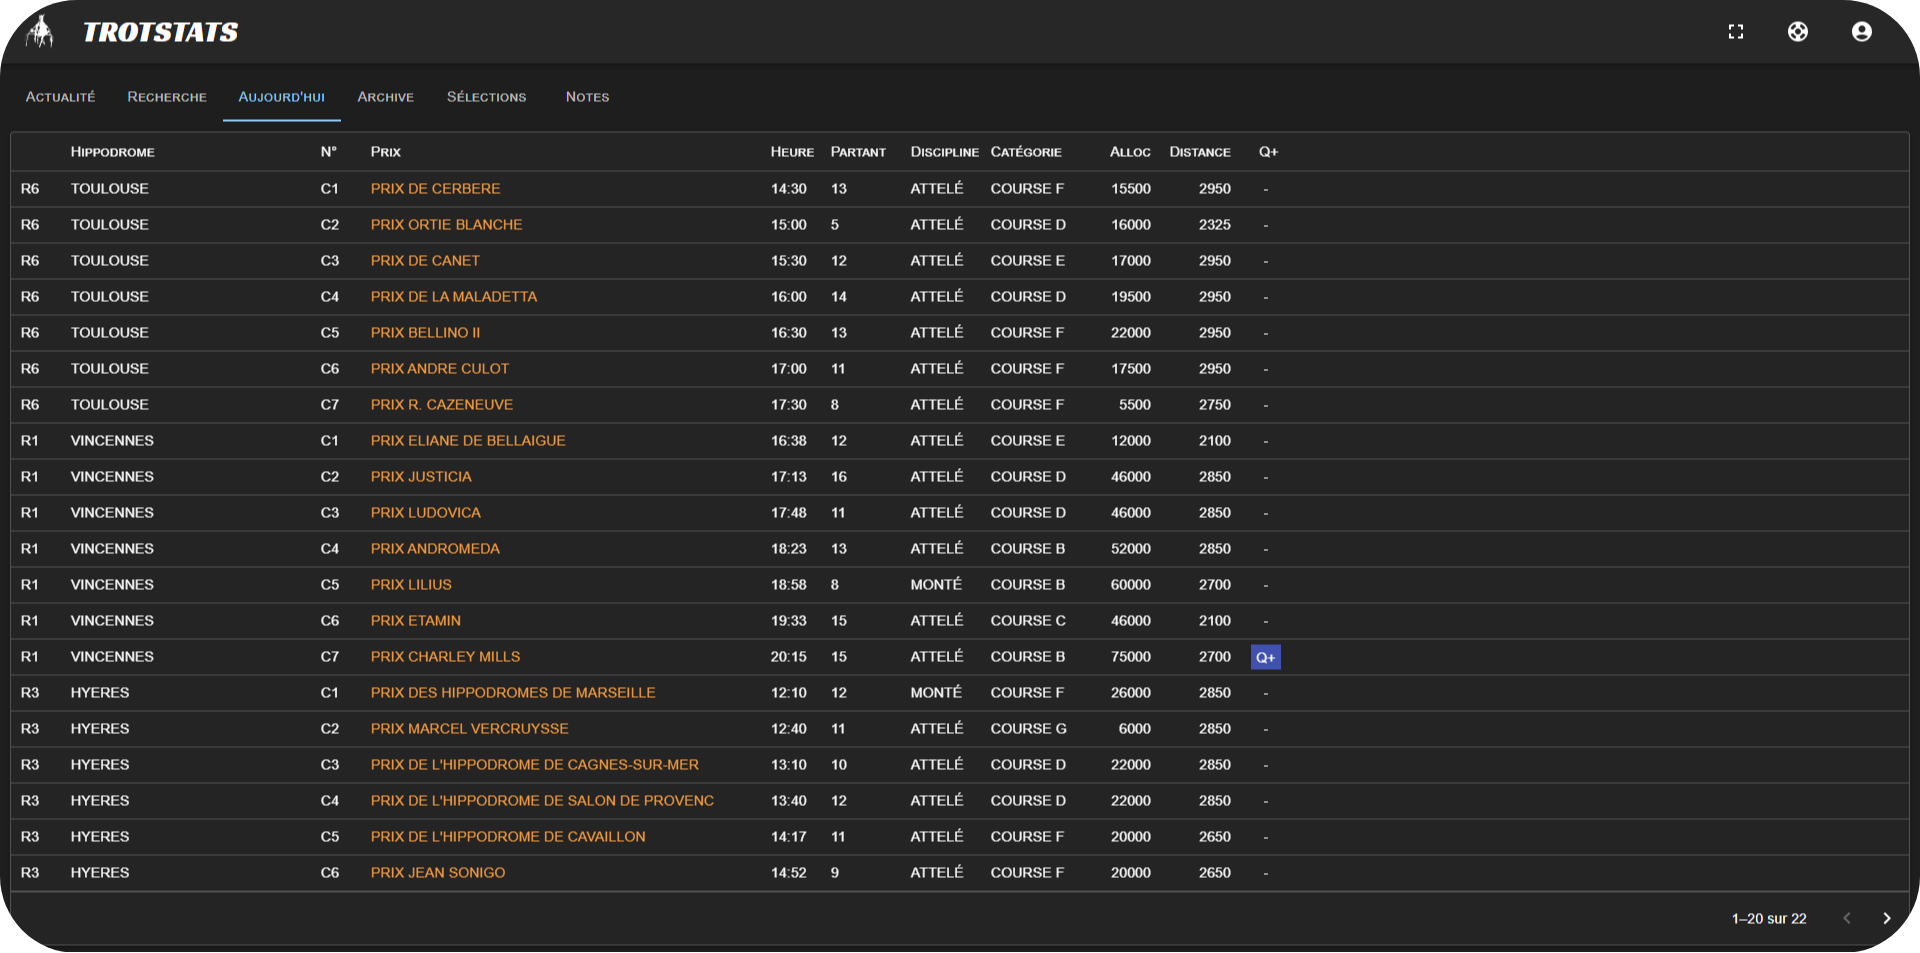Screen dimensions: 1920x953
Task: Click COURSE C category cell
Action: 1028,621
